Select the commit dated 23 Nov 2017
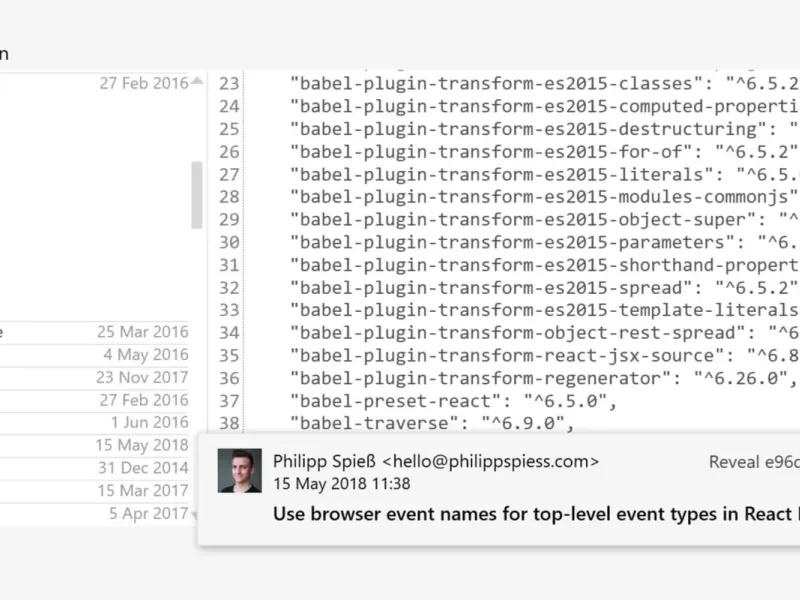Screen dimensions: 800x600 coord(94,378)
